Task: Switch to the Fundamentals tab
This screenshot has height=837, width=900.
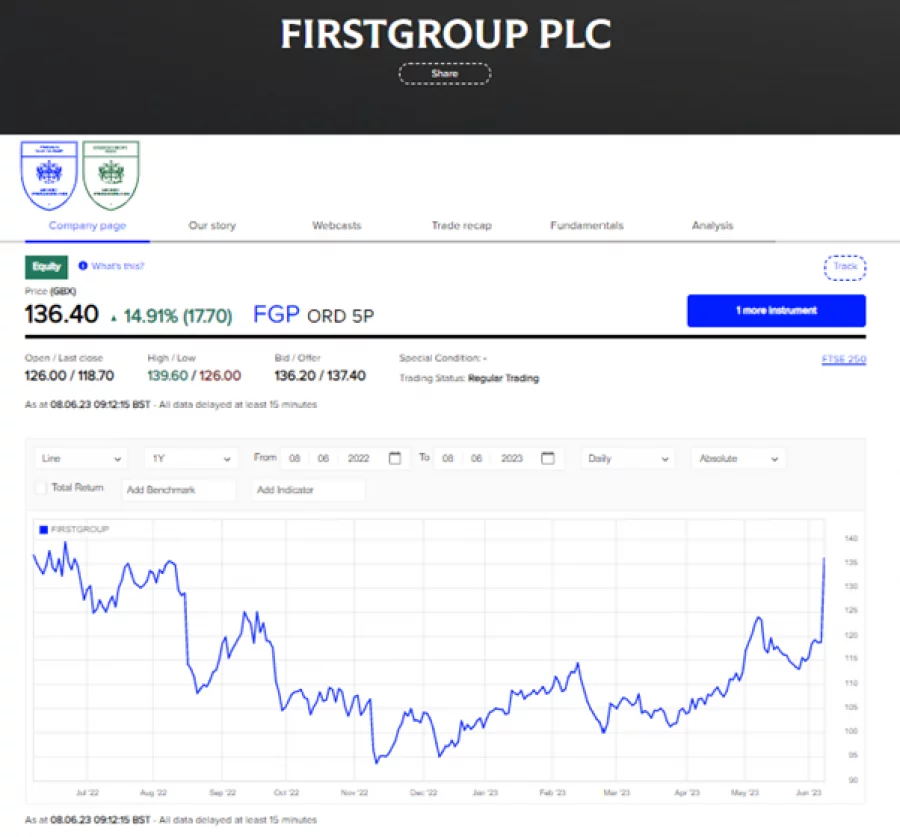Action: (585, 226)
